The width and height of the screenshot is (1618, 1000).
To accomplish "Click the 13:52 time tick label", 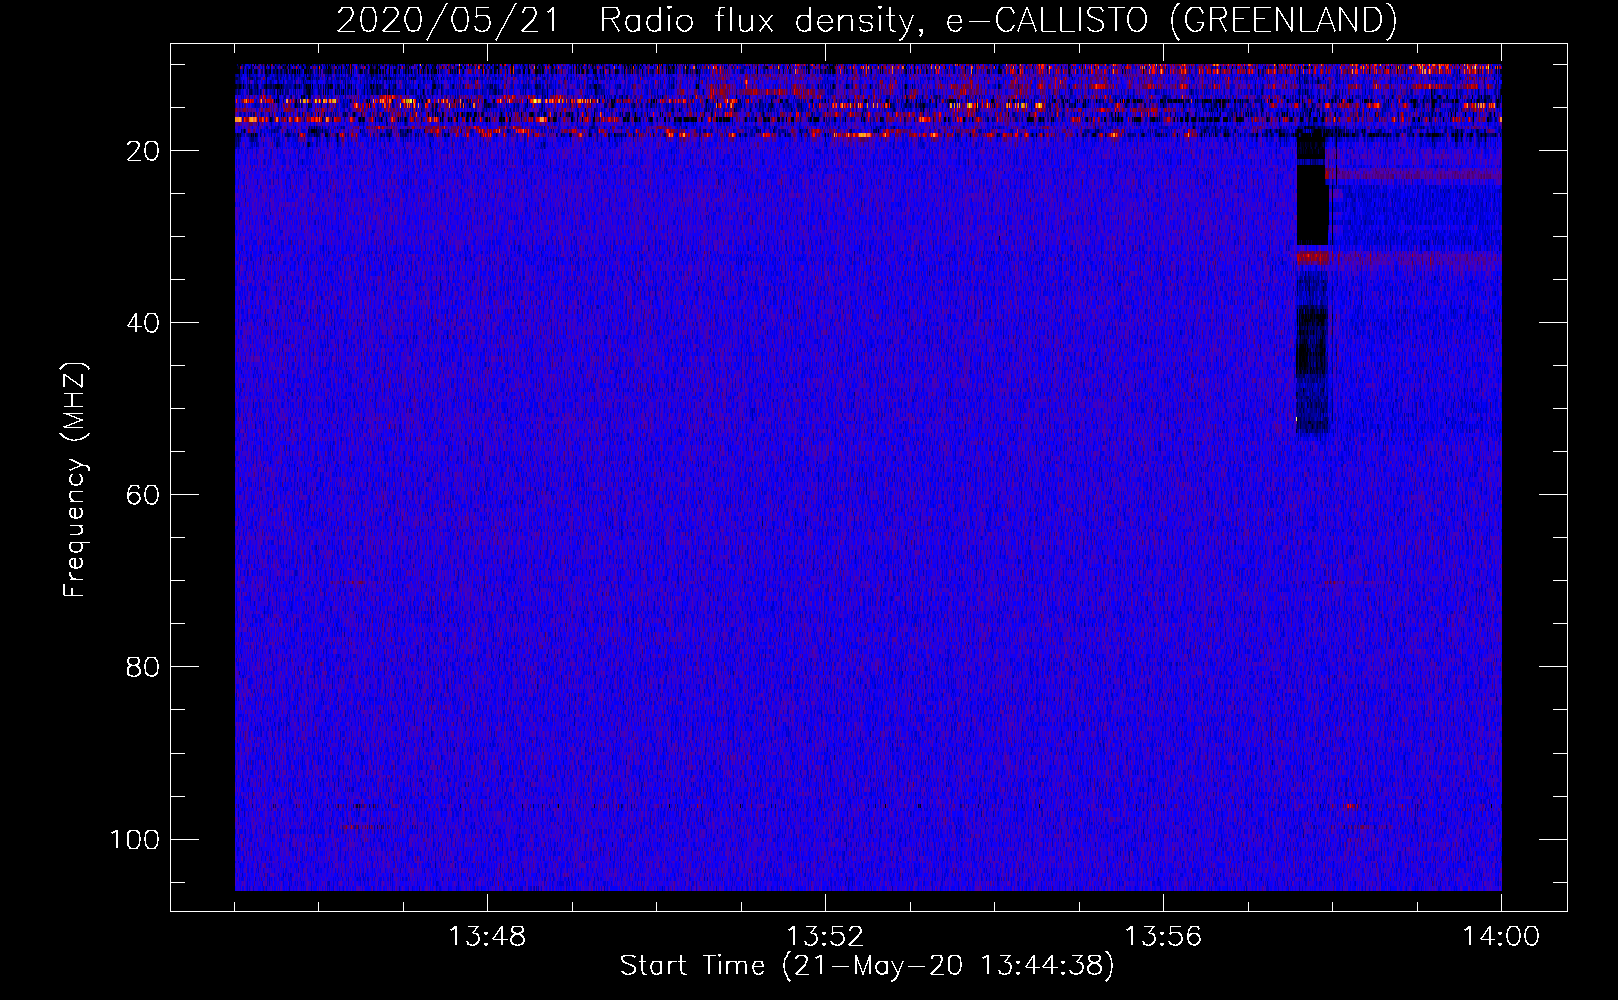I will pos(825,937).
